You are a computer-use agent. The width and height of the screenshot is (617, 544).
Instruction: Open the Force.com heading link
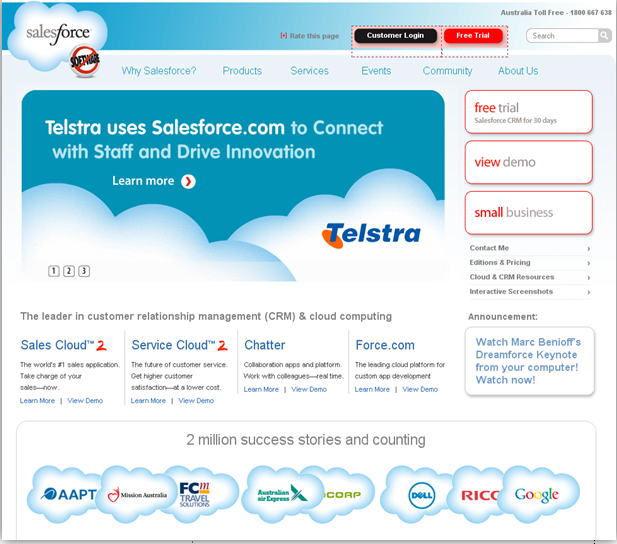[x=385, y=345]
